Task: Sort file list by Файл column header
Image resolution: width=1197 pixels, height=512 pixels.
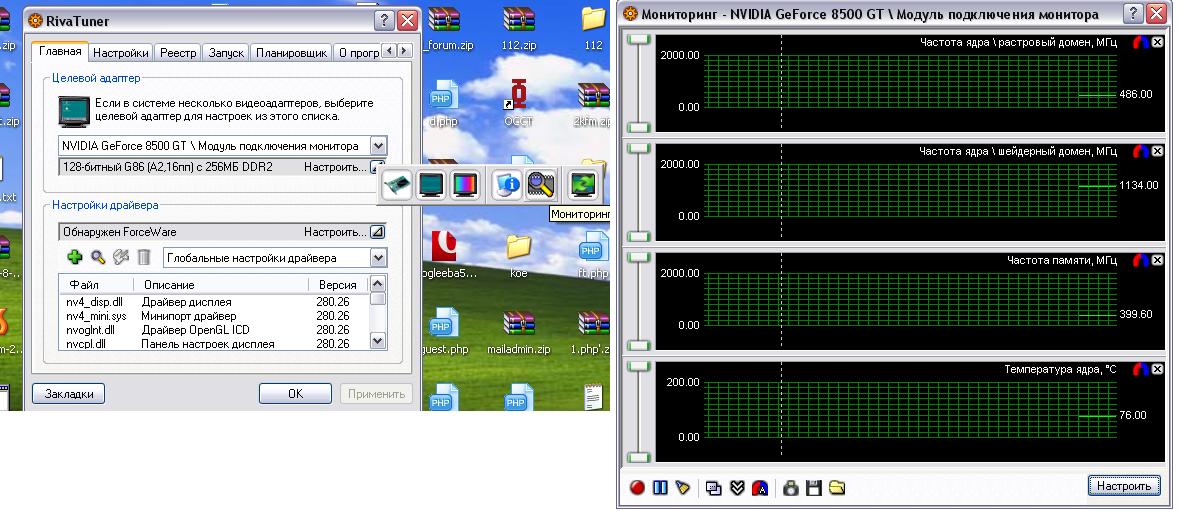Action: [x=96, y=285]
